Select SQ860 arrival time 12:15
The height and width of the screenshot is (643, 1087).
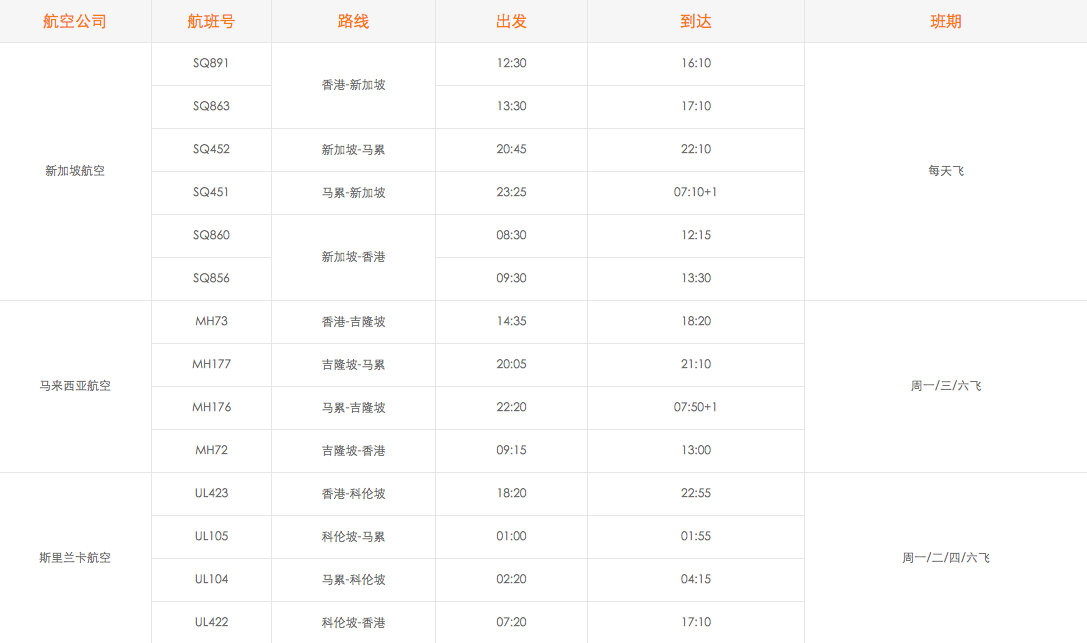(696, 235)
